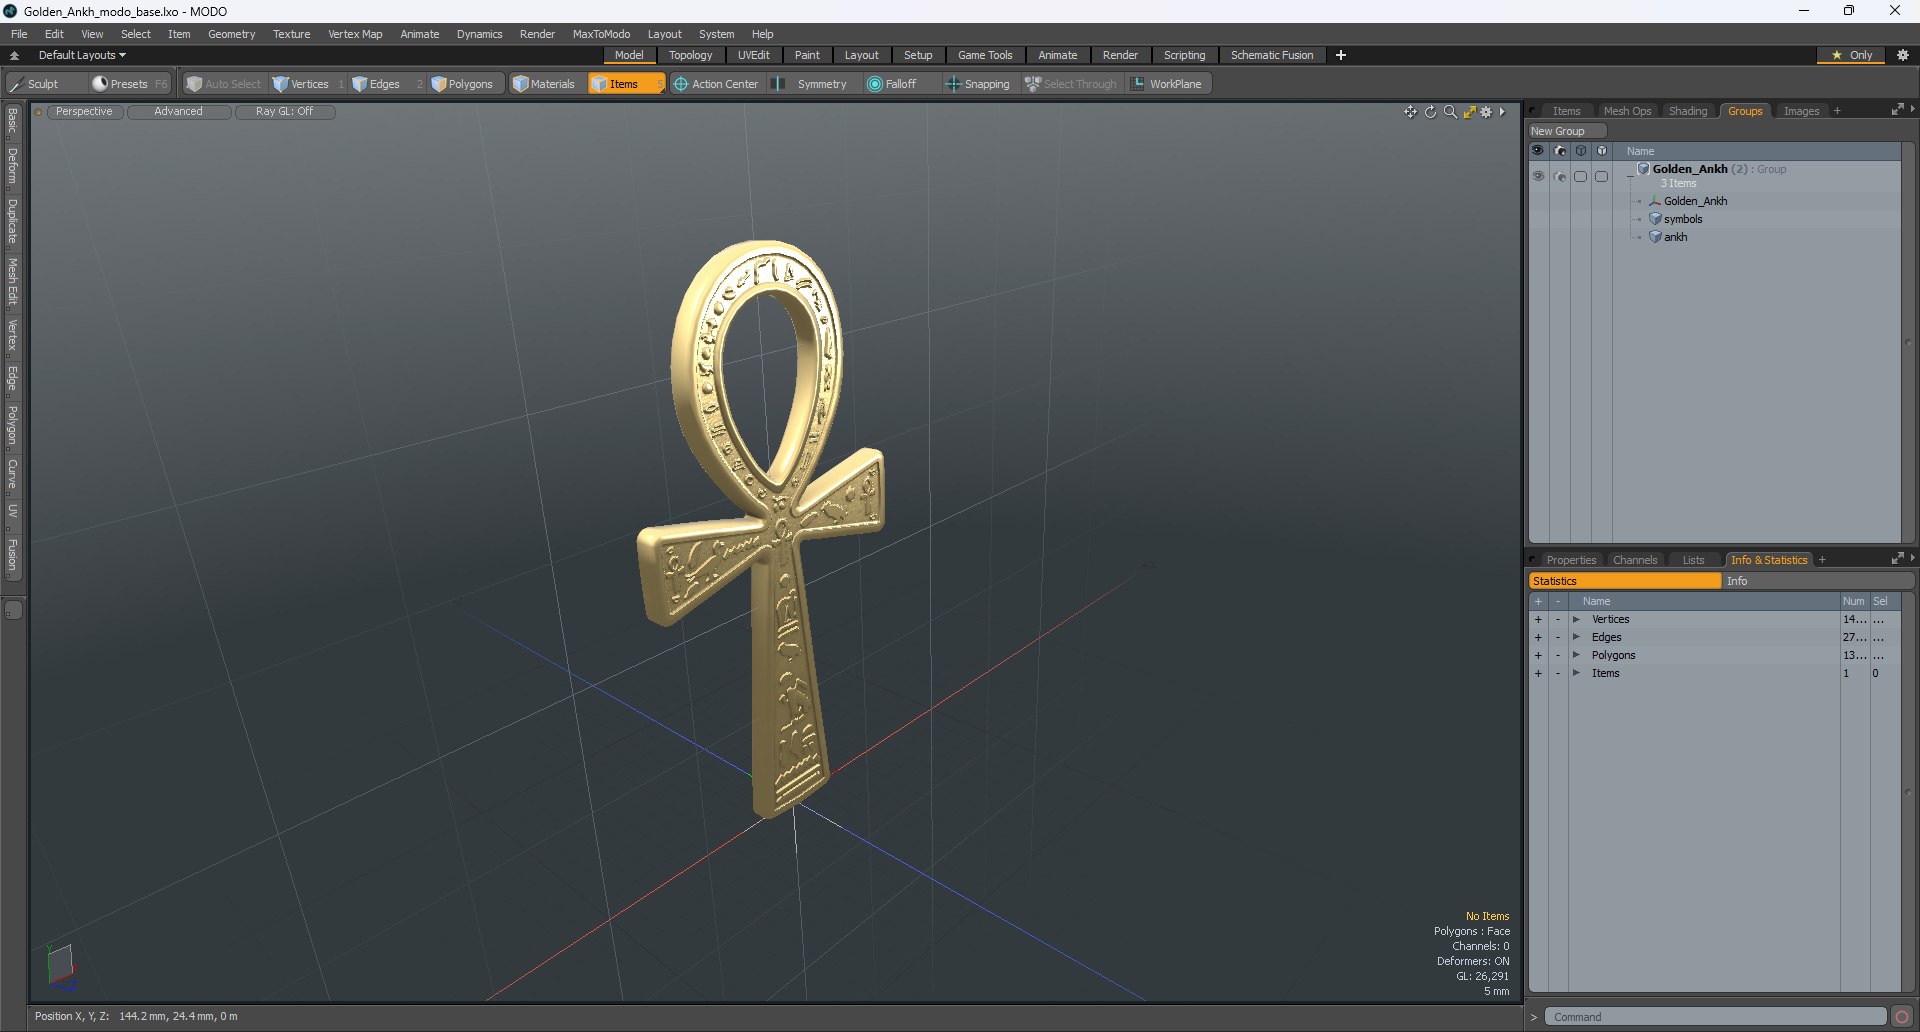Switch to the UVEdit layout tab

point(753,55)
